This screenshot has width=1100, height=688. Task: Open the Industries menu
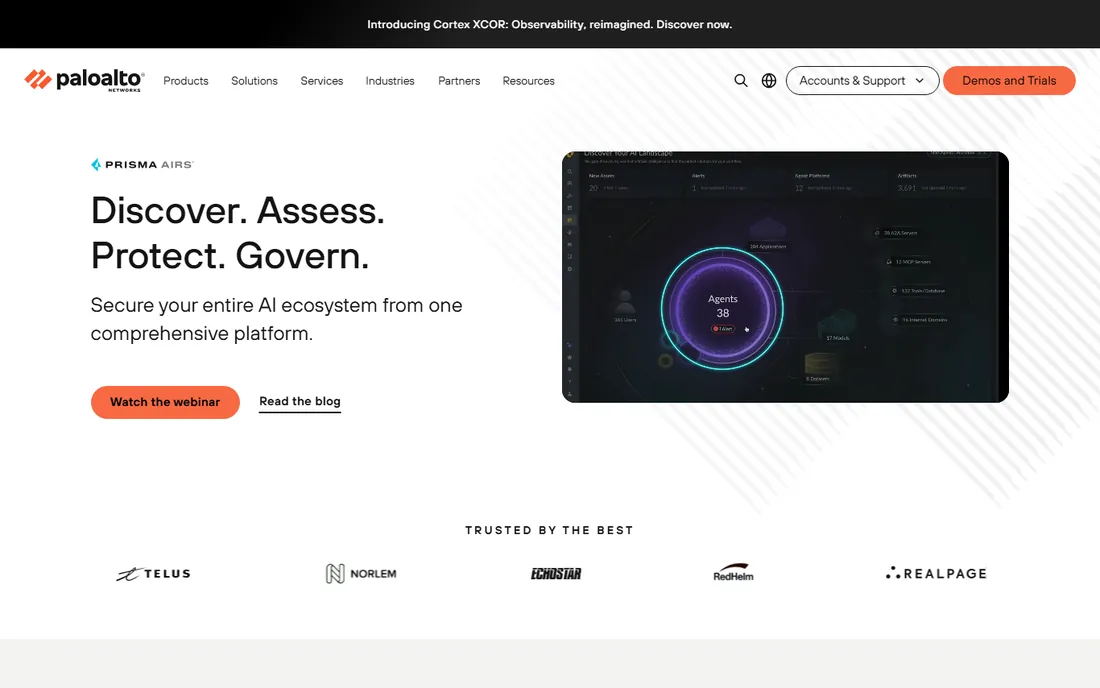(x=390, y=81)
